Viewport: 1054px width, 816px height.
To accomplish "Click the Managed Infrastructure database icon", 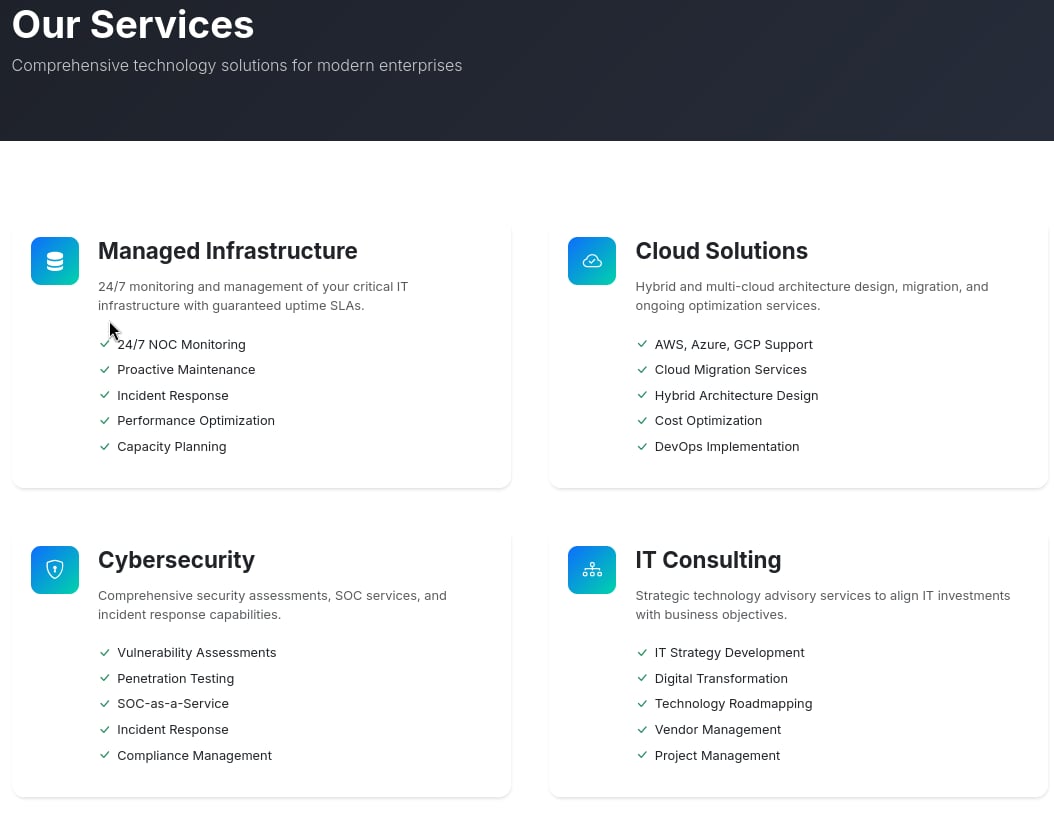I will (54, 261).
